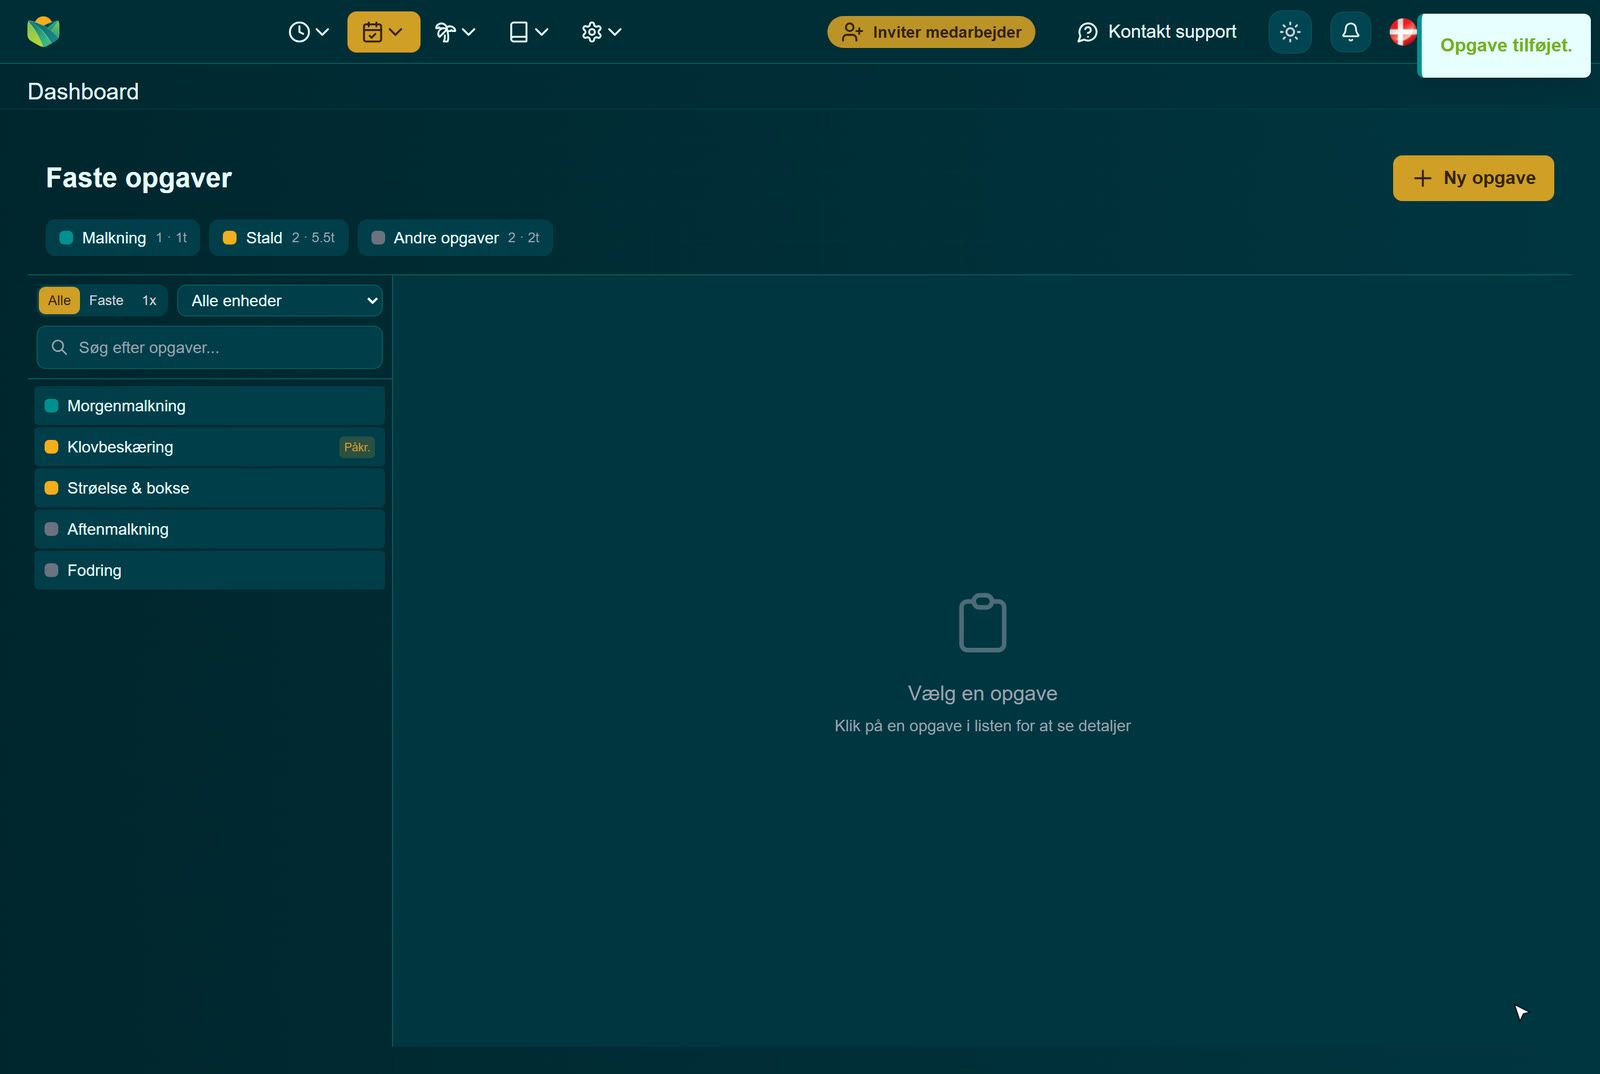This screenshot has width=1600, height=1074.
Task: Open notifications bell
Action: pyautogui.click(x=1350, y=32)
